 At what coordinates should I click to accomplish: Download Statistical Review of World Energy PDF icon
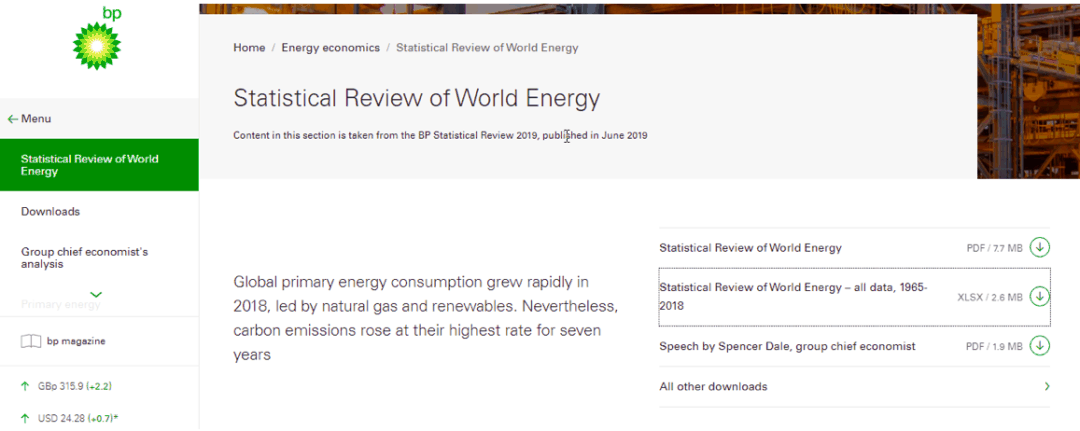pos(1040,247)
